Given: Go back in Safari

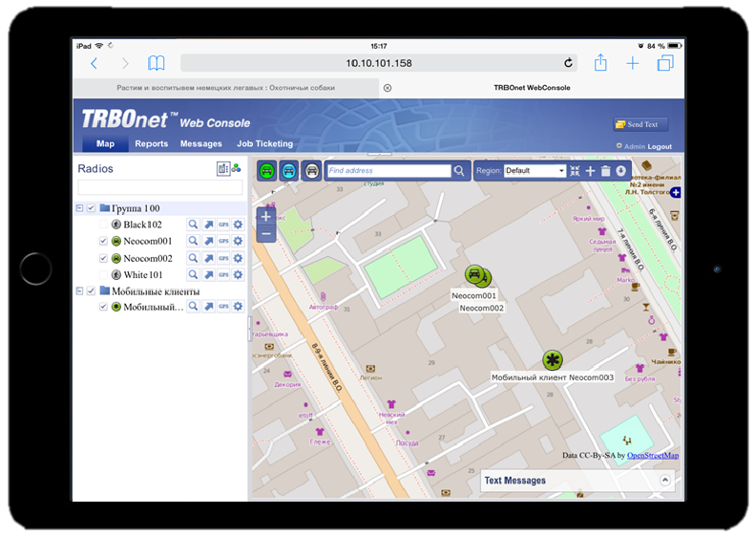Looking at the screenshot, I should [x=94, y=63].
